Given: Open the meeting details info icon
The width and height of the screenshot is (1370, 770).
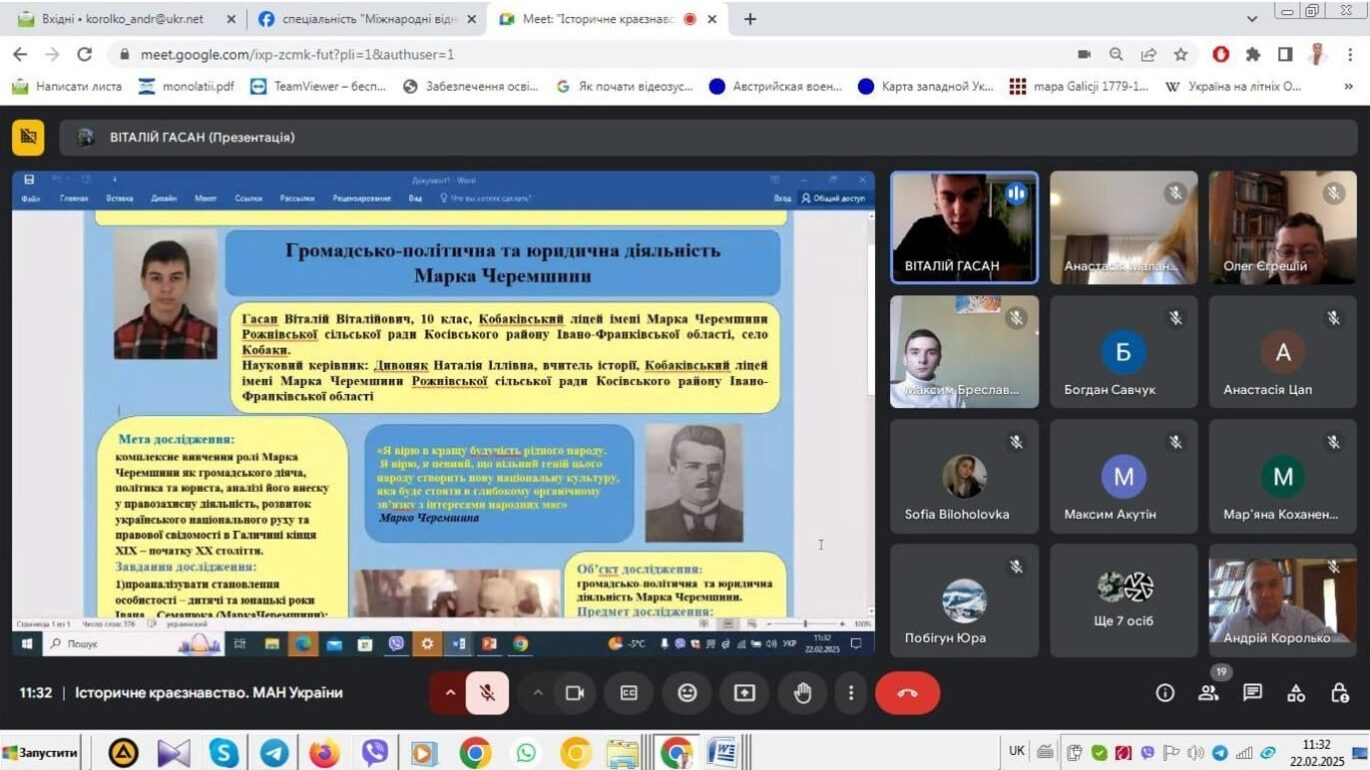Looking at the screenshot, I should [x=1165, y=693].
